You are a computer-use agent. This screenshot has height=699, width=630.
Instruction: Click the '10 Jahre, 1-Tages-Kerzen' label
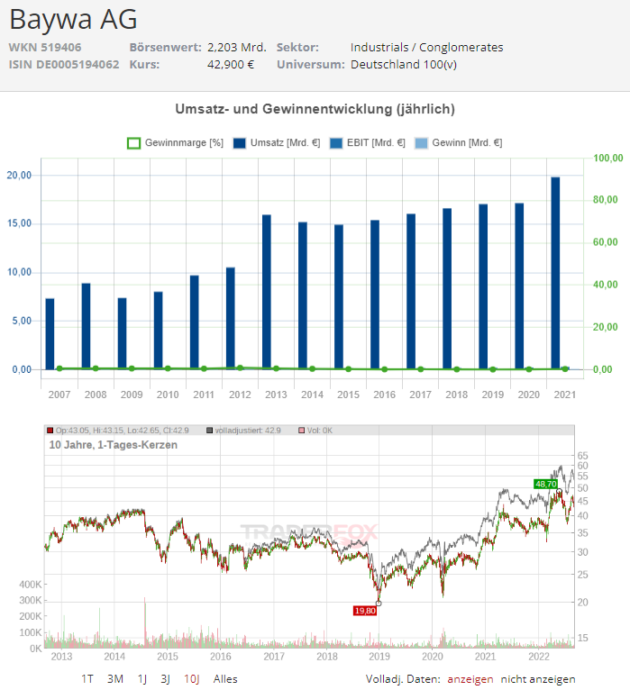113,445
